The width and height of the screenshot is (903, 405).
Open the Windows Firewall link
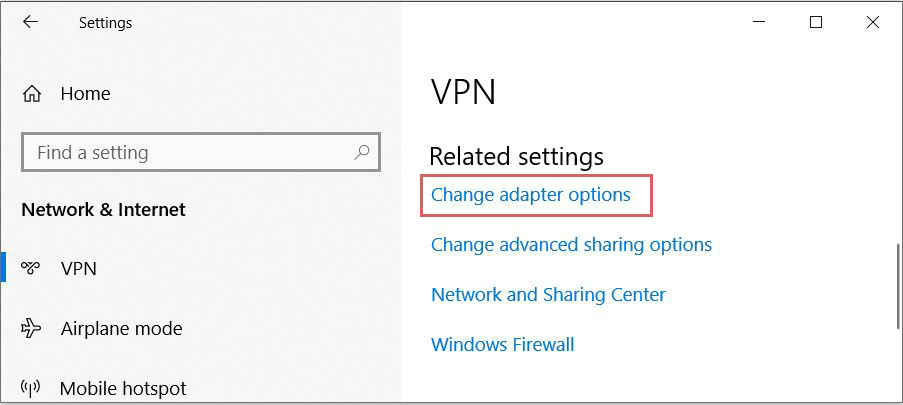503,345
